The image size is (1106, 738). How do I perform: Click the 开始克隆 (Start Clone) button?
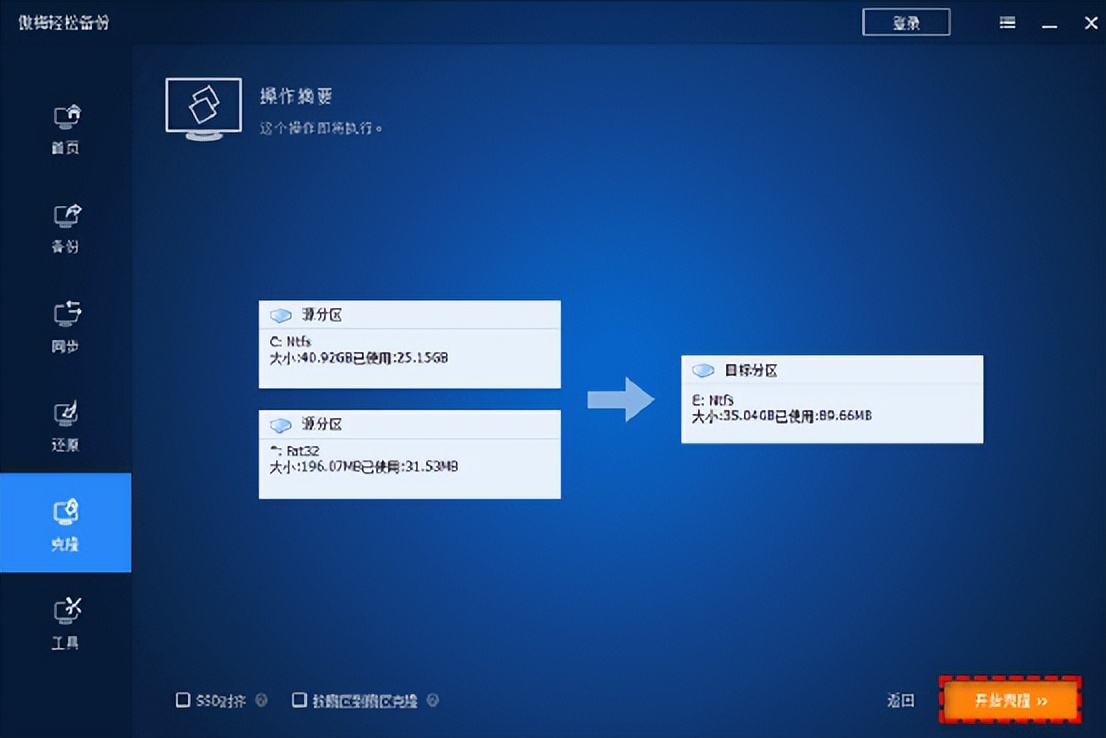click(1009, 701)
